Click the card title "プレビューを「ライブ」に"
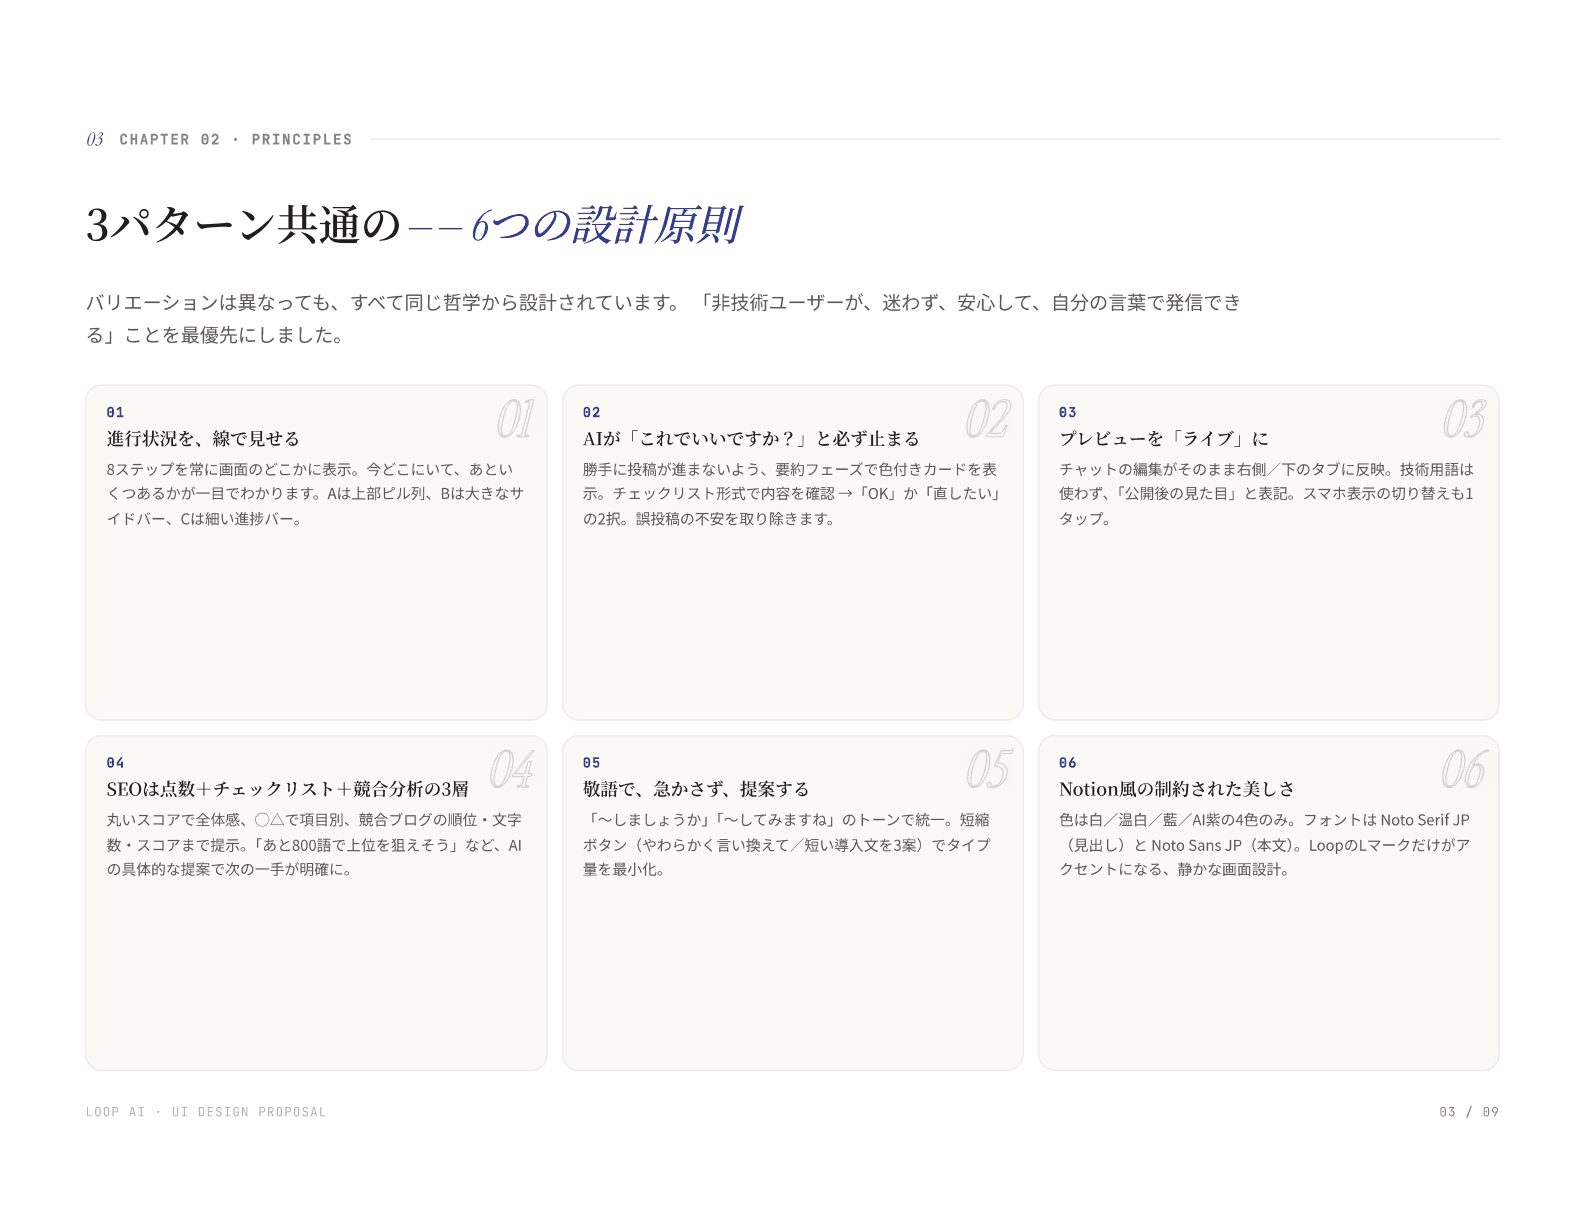The width and height of the screenshot is (1584, 1224). point(1164,439)
